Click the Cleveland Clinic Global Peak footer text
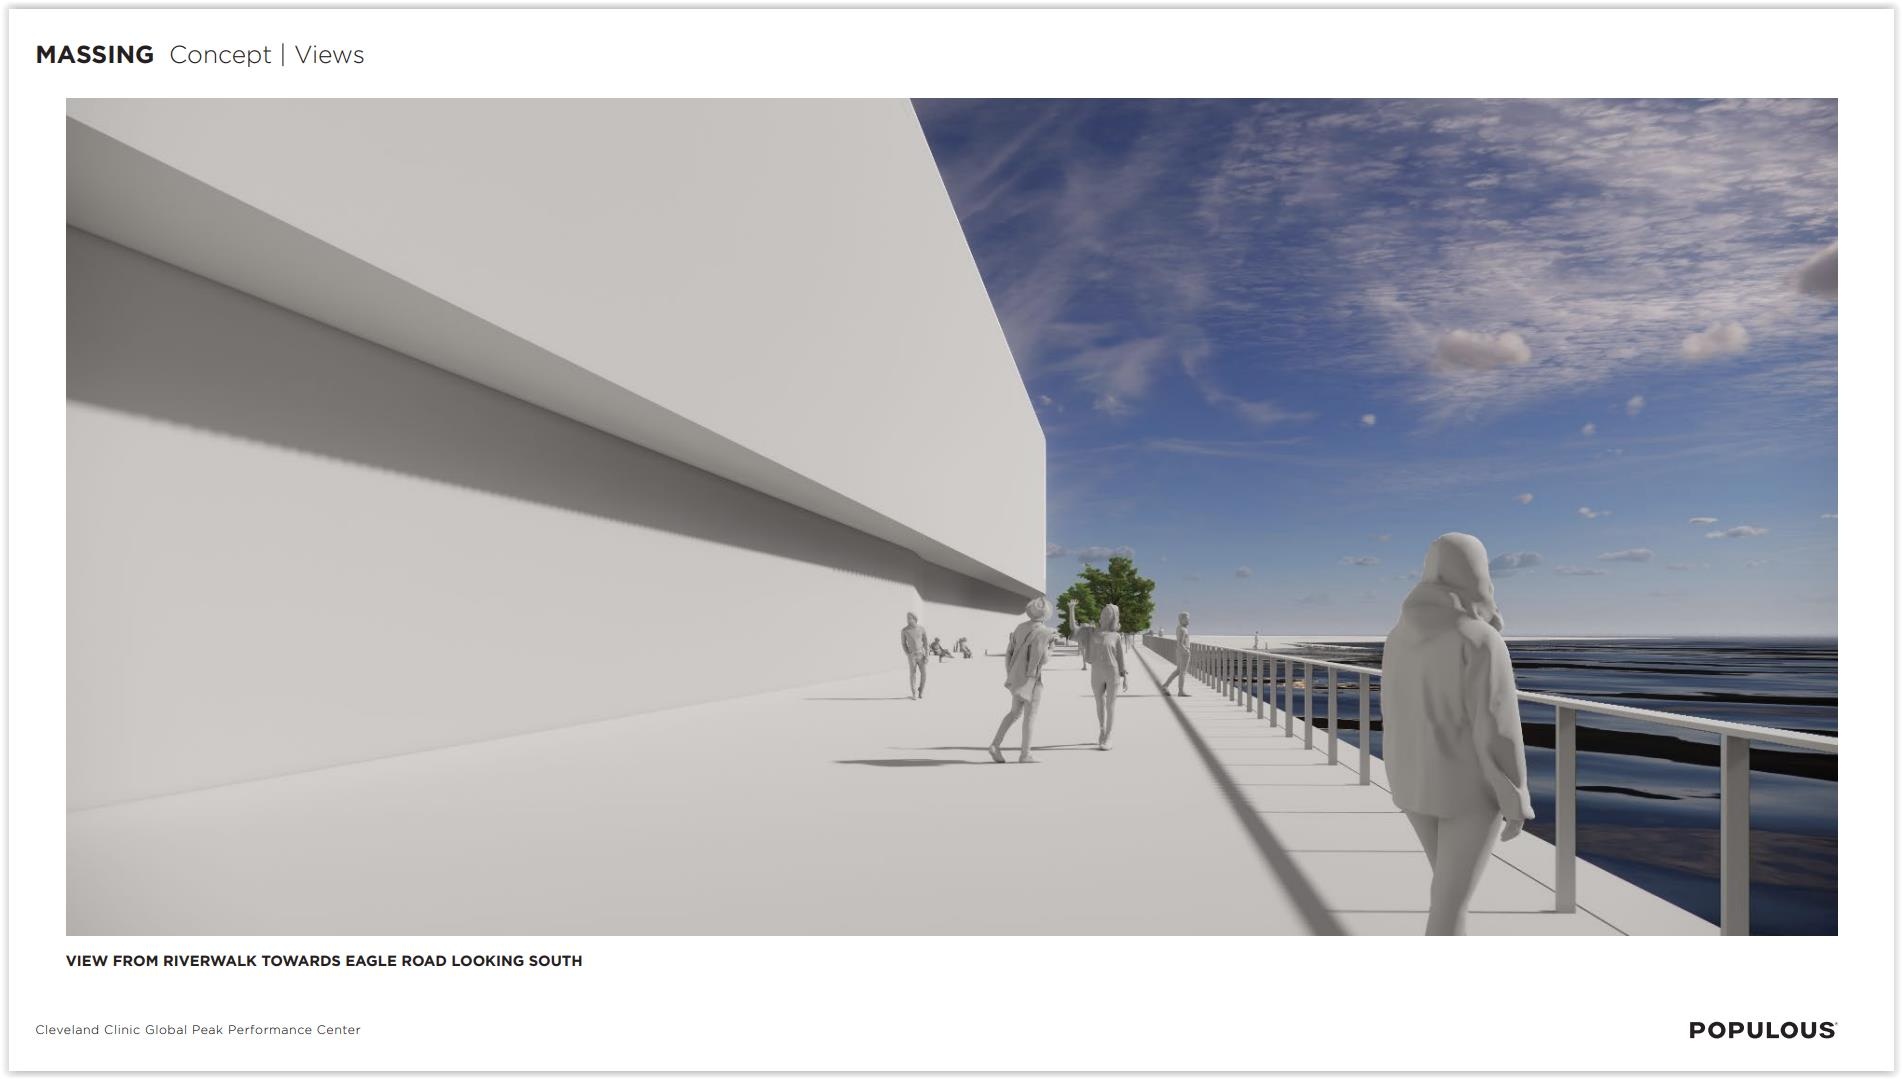1902x1079 pixels. click(198, 1030)
